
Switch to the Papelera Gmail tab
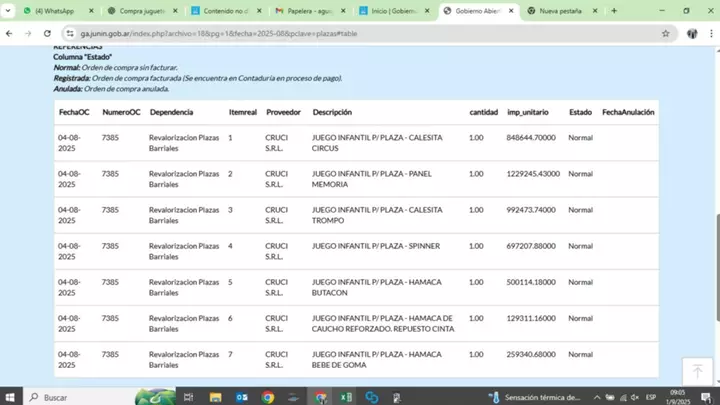(304, 11)
